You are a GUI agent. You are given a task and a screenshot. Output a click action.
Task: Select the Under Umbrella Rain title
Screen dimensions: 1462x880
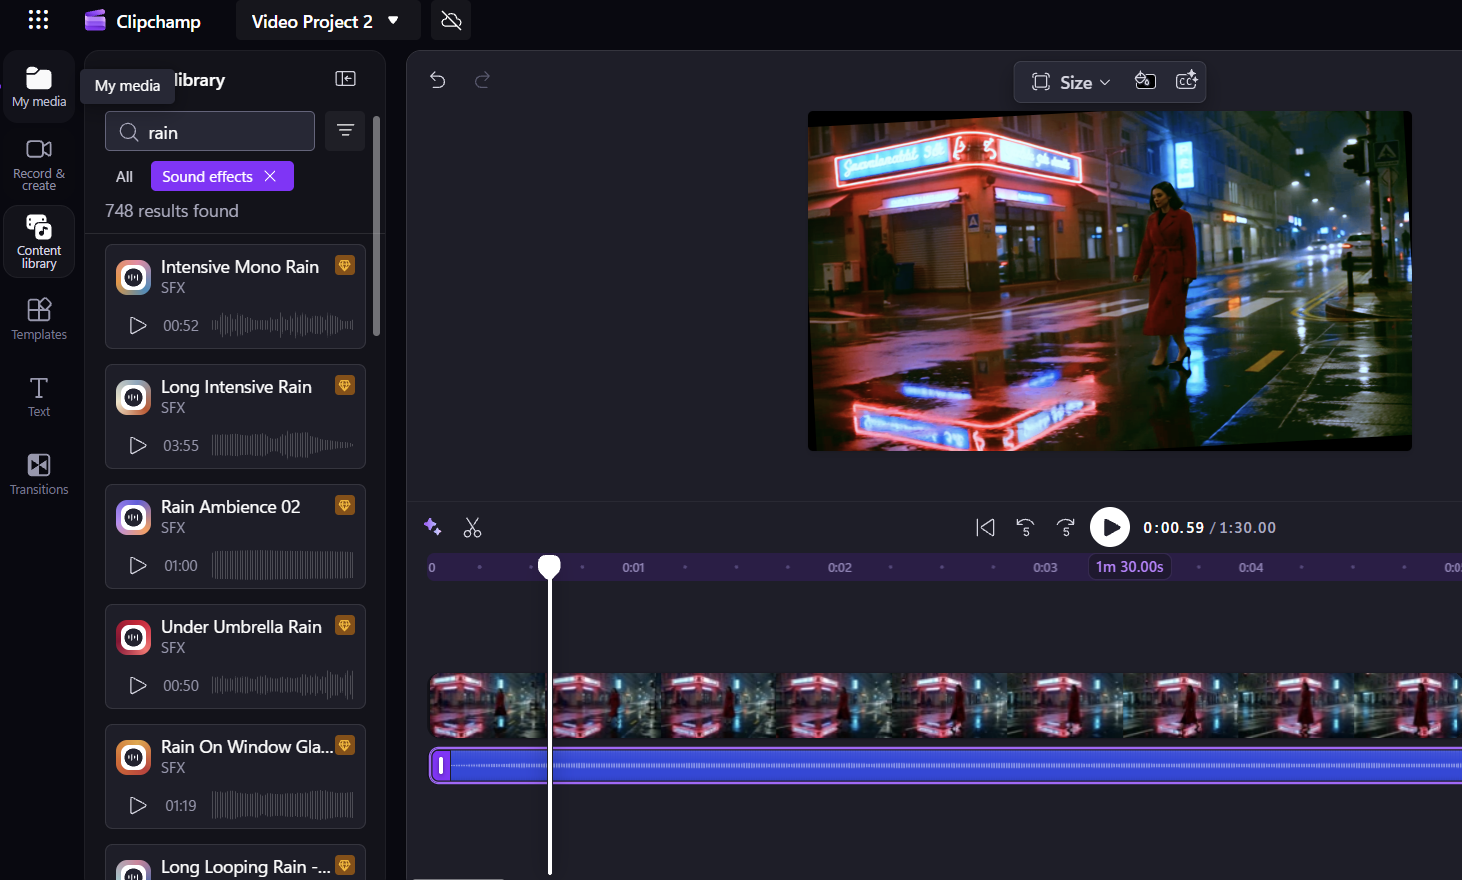pyautogui.click(x=241, y=627)
